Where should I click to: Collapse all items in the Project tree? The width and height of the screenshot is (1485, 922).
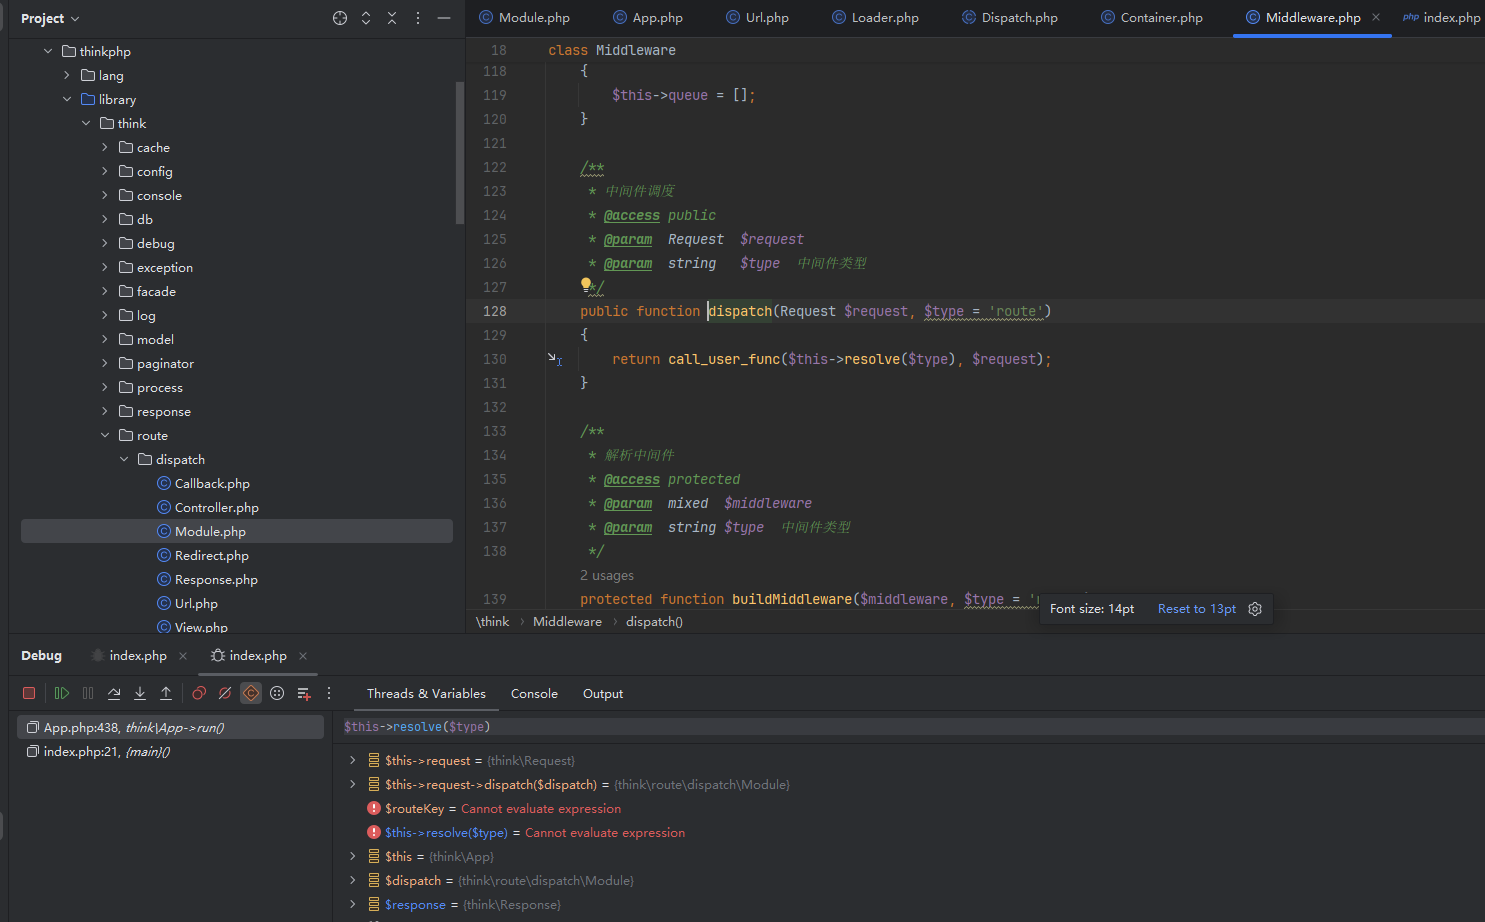coord(392,18)
